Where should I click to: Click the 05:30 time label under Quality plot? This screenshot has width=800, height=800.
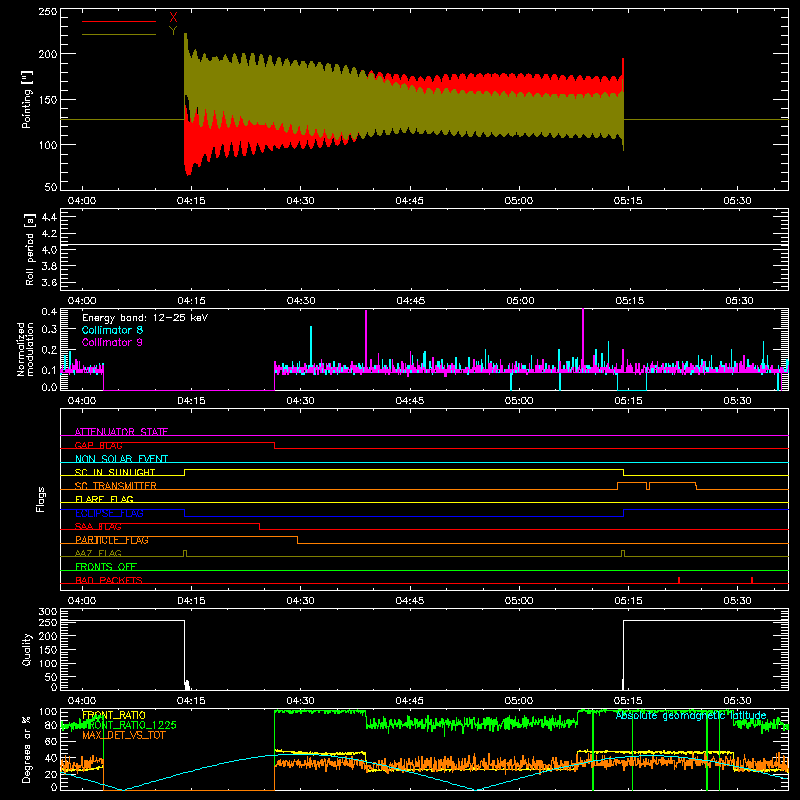(737, 701)
